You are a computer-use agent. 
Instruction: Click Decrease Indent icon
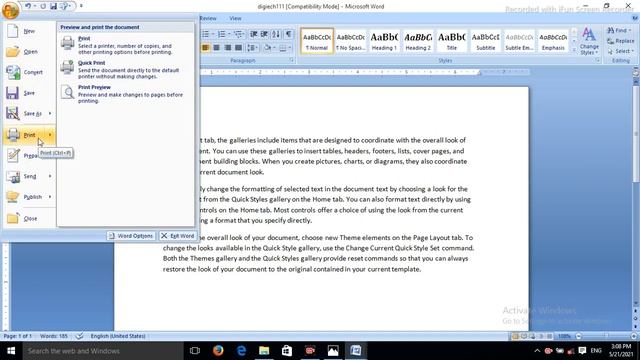253,34
